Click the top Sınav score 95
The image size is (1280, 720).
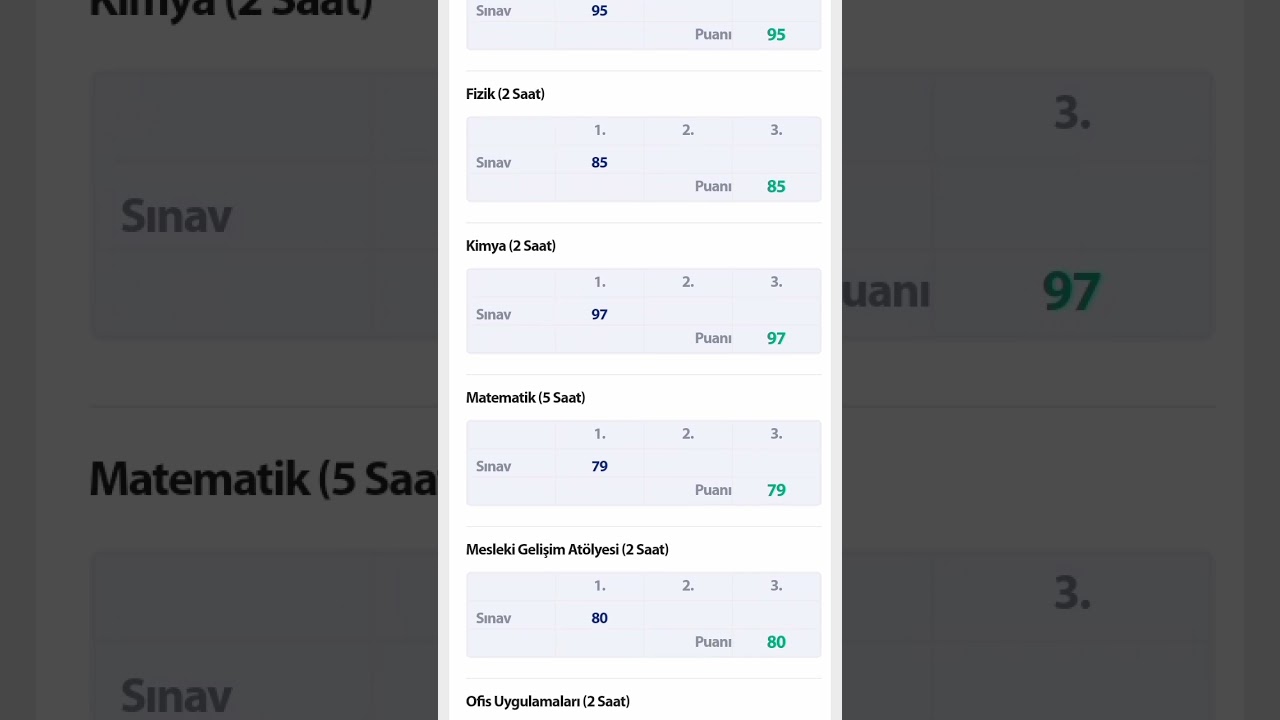pyautogui.click(x=599, y=10)
